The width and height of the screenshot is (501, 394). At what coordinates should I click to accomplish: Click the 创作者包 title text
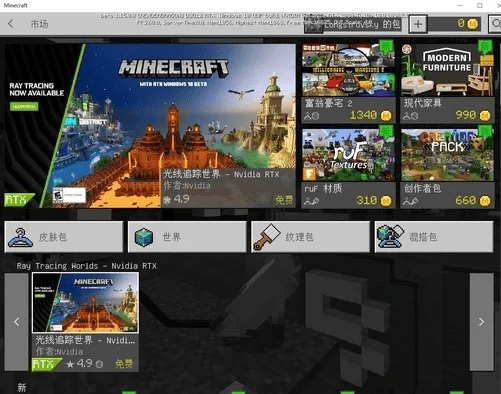(422, 189)
